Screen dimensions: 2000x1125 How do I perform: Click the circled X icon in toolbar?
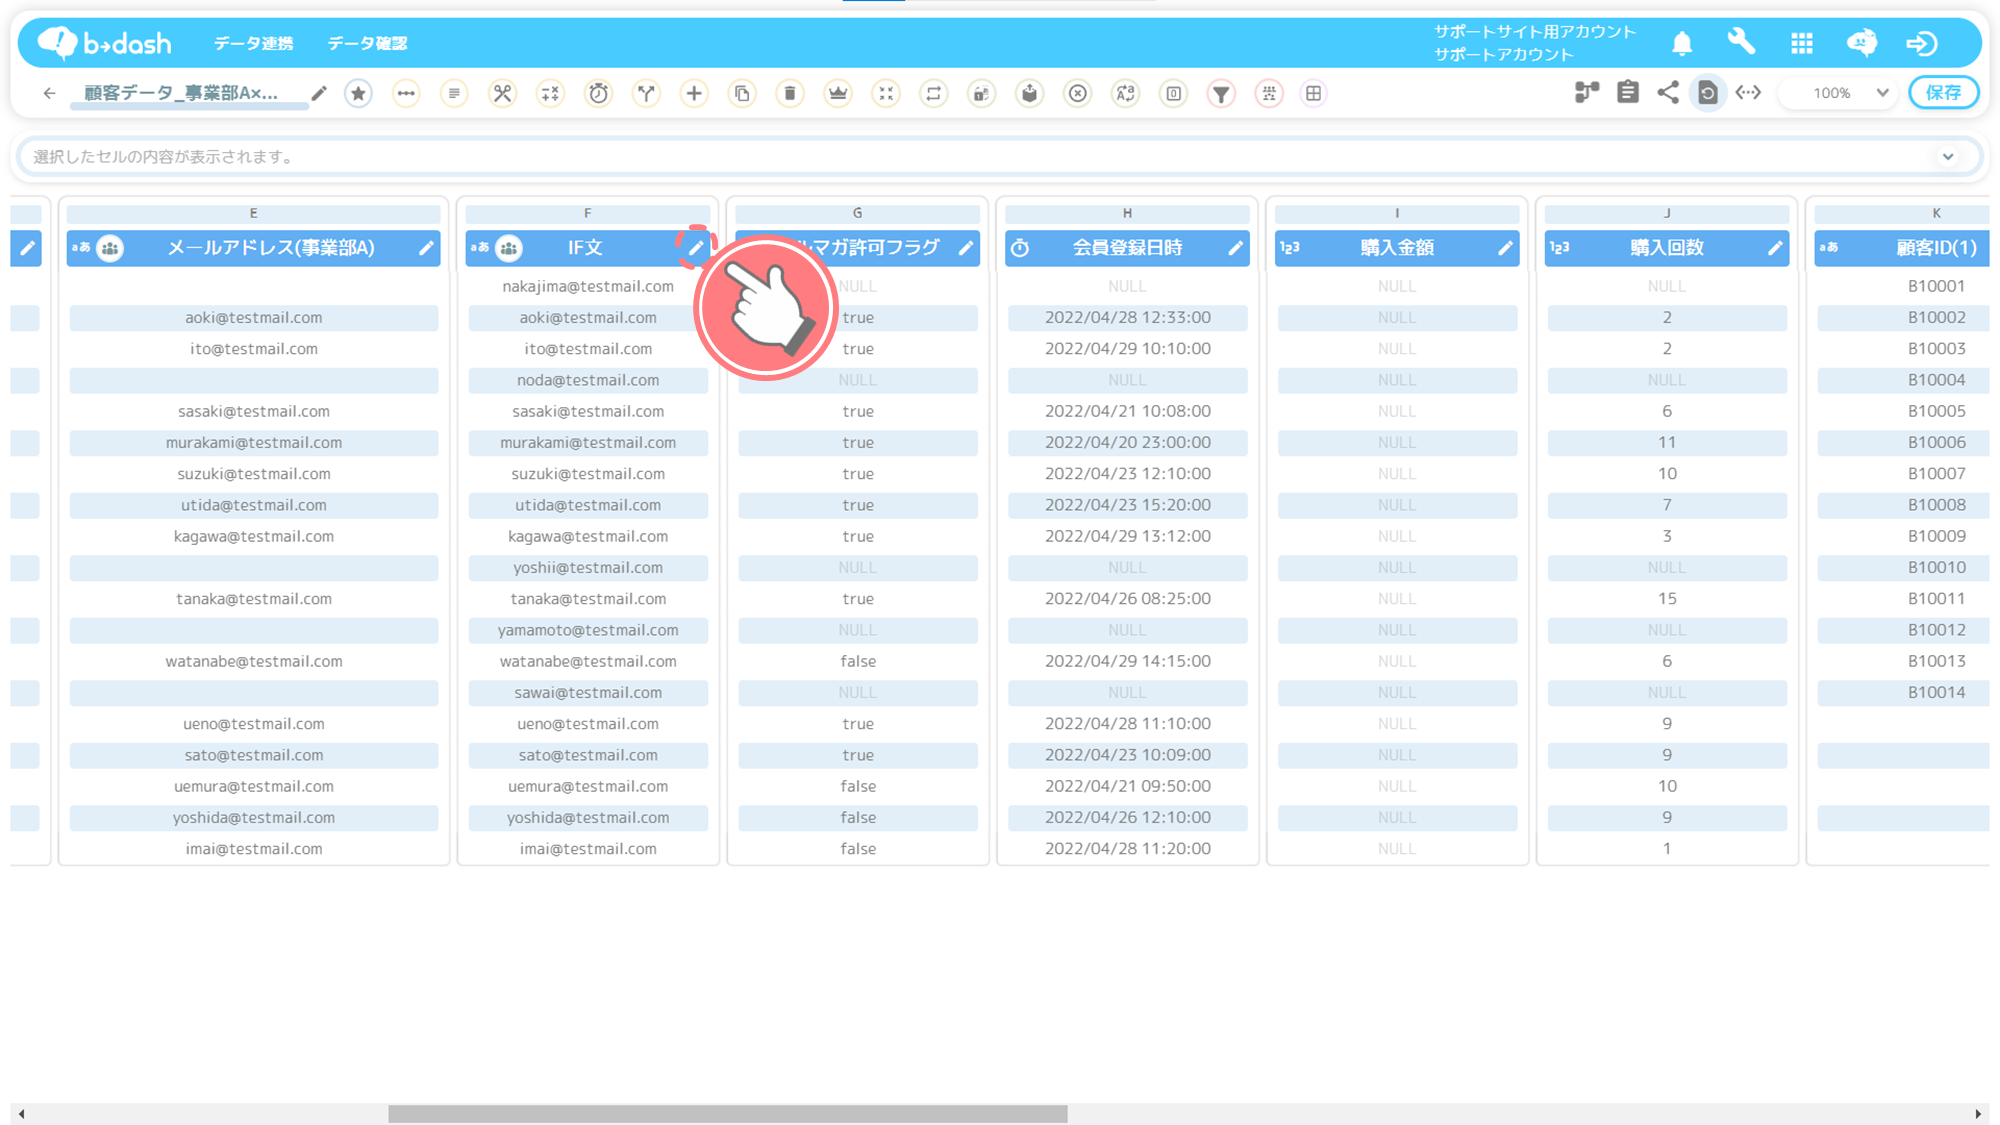[x=1078, y=93]
